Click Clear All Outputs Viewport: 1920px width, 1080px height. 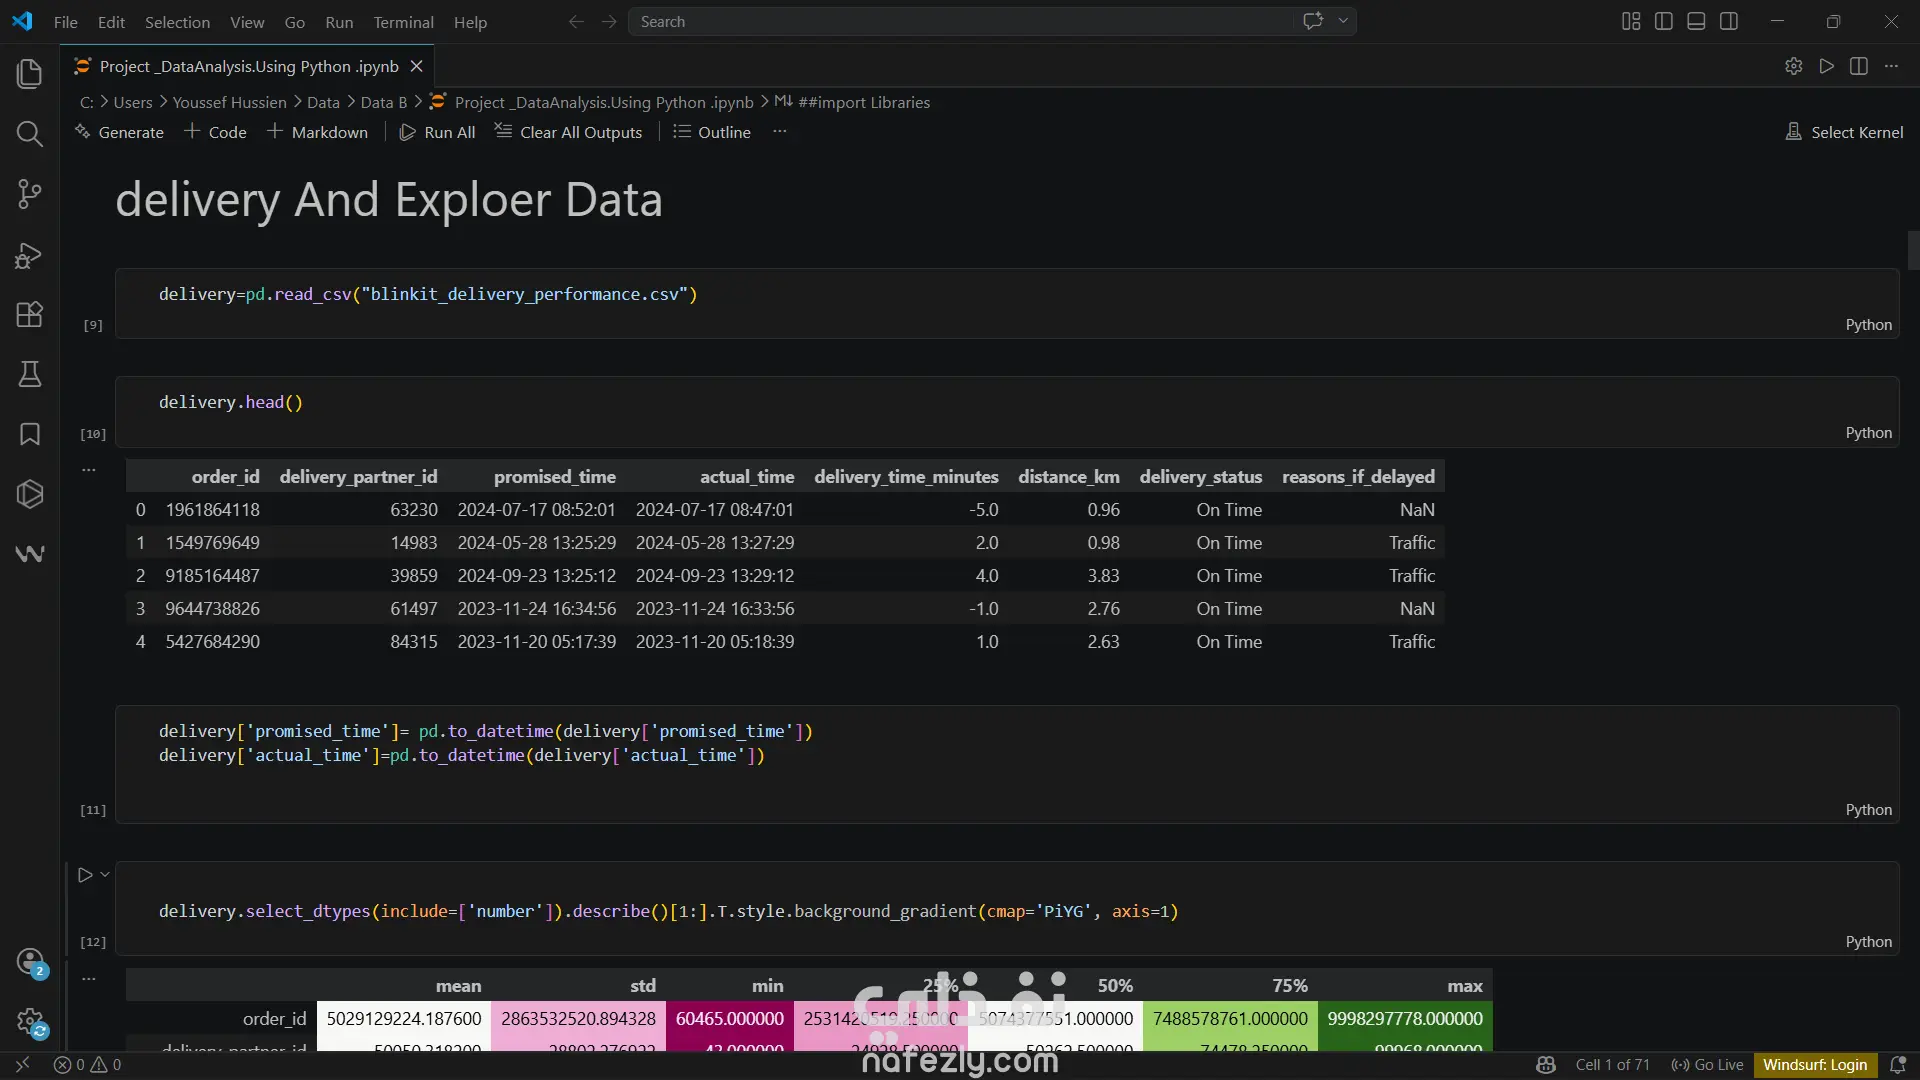(x=568, y=132)
